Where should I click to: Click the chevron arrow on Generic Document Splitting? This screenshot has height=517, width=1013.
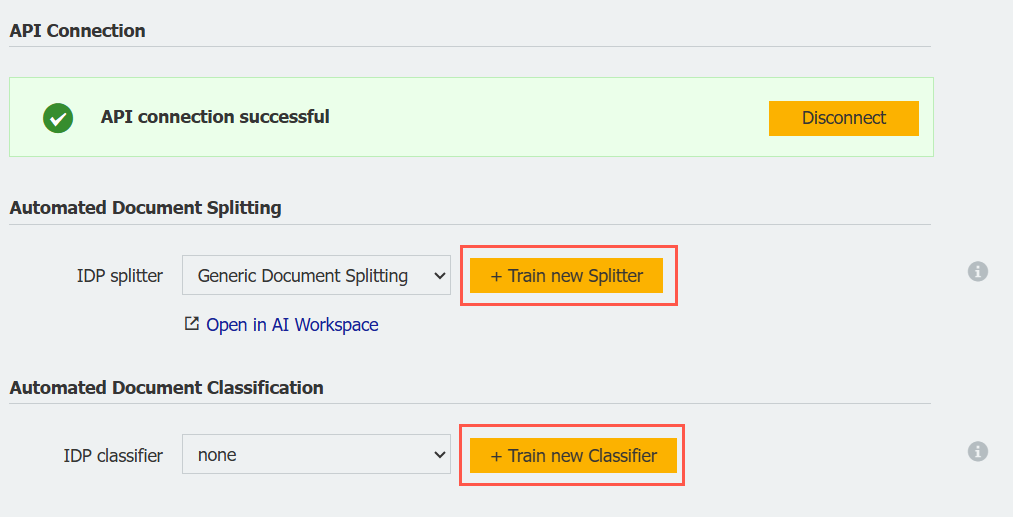[x=438, y=276]
